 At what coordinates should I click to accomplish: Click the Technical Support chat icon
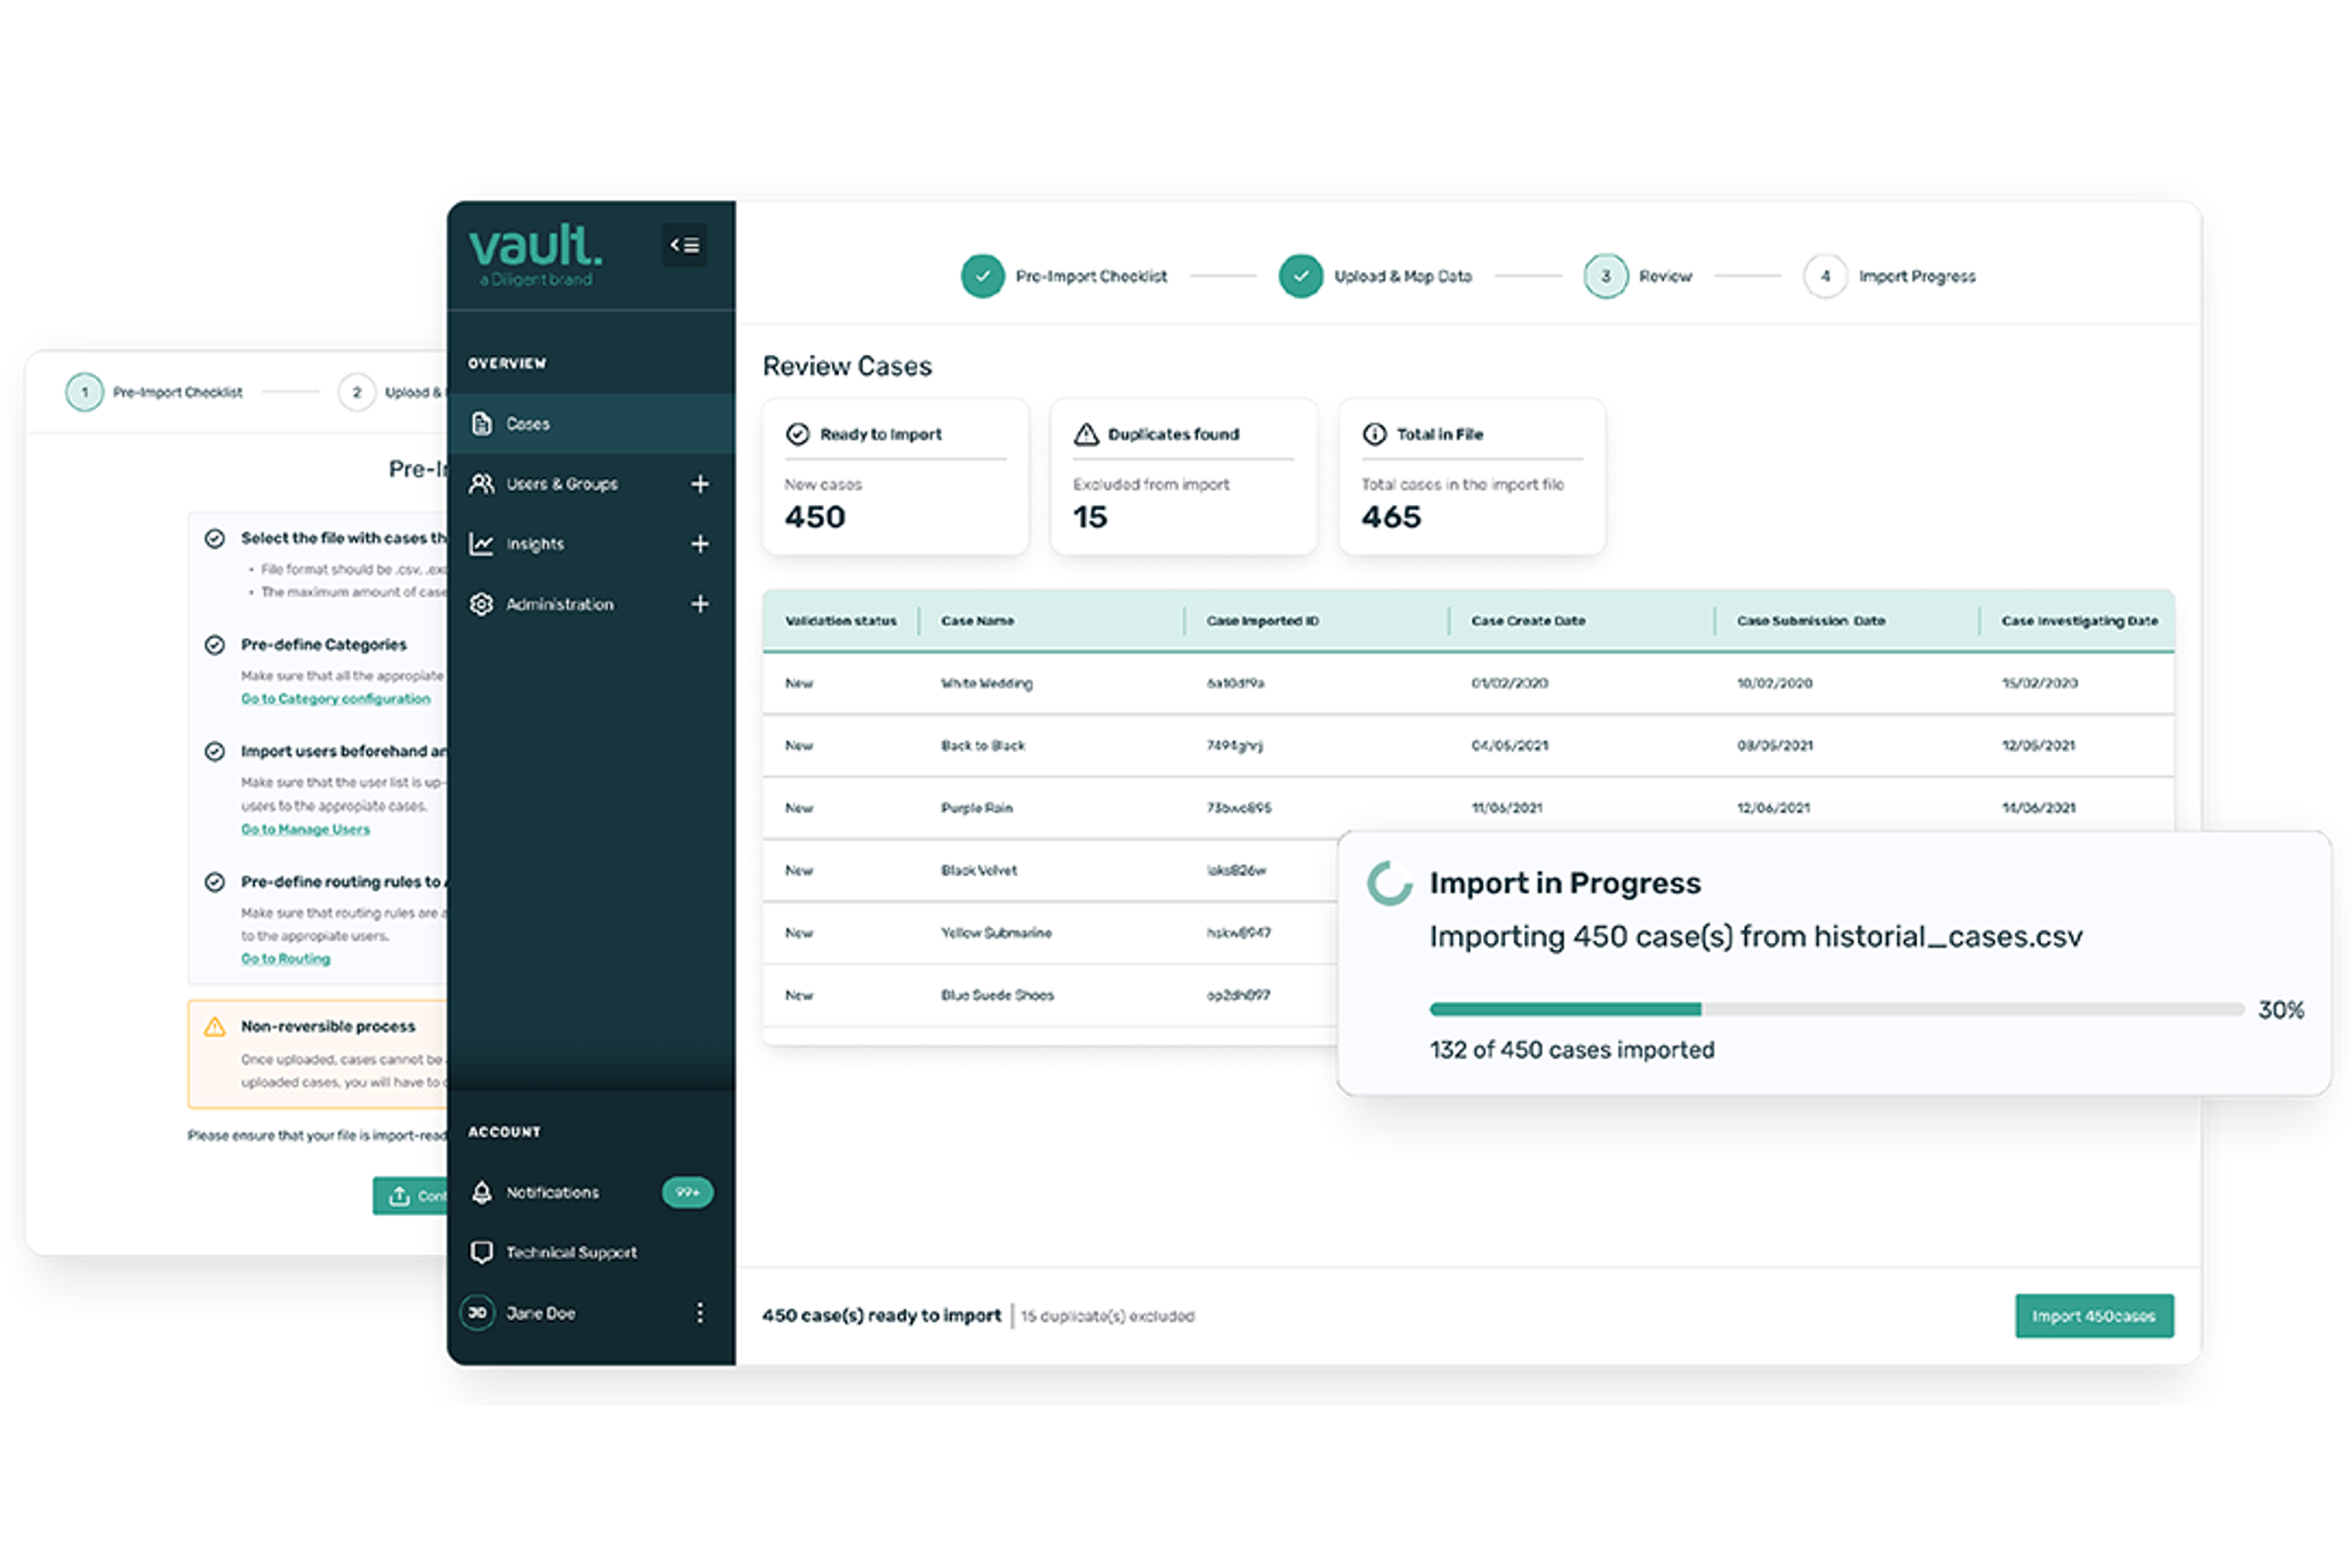(482, 1252)
